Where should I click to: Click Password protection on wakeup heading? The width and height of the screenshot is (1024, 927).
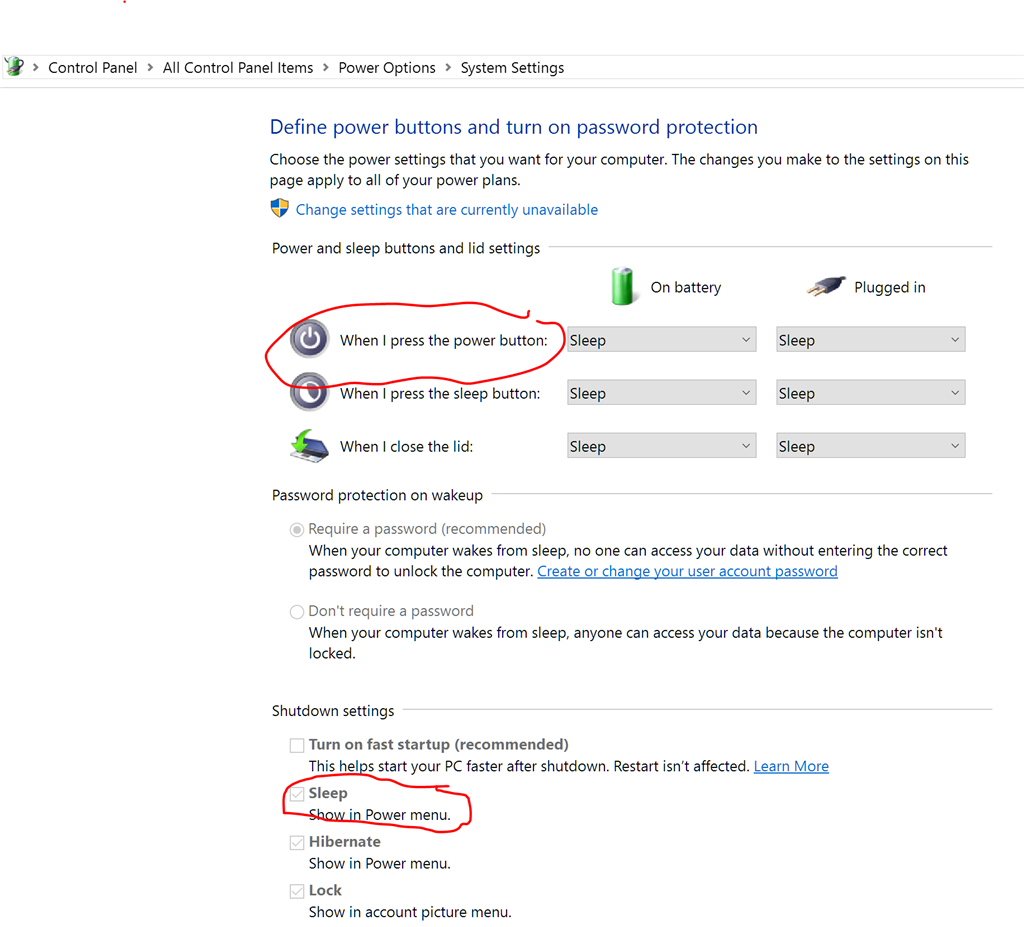click(x=377, y=495)
